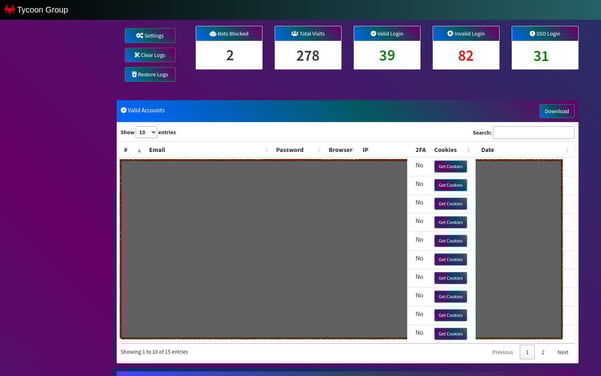Click the Valid Accounts panel title

point(146,110)
